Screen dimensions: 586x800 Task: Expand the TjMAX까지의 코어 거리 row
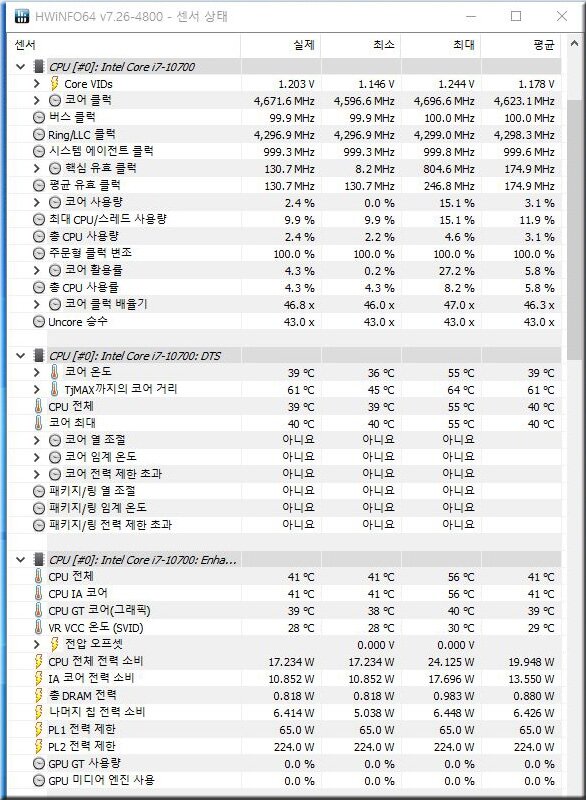point(36,389)
